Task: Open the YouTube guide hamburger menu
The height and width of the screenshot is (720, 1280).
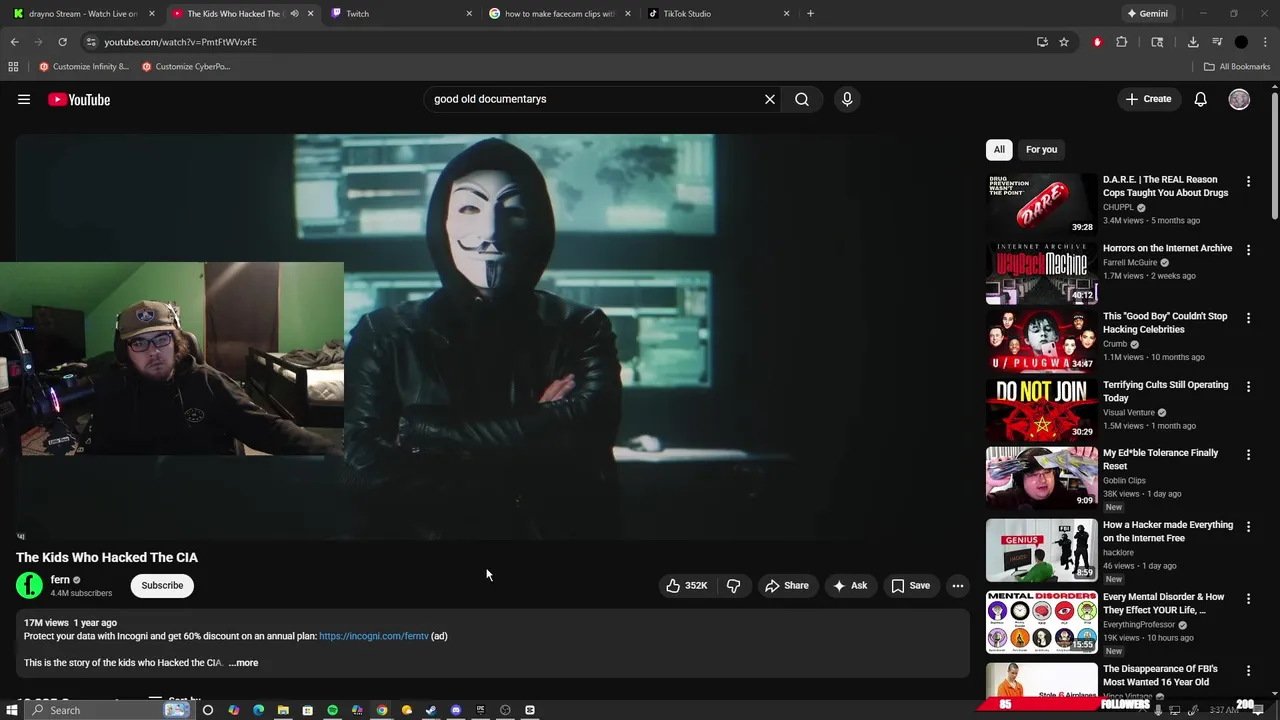Action: click(x=24, y=99)
